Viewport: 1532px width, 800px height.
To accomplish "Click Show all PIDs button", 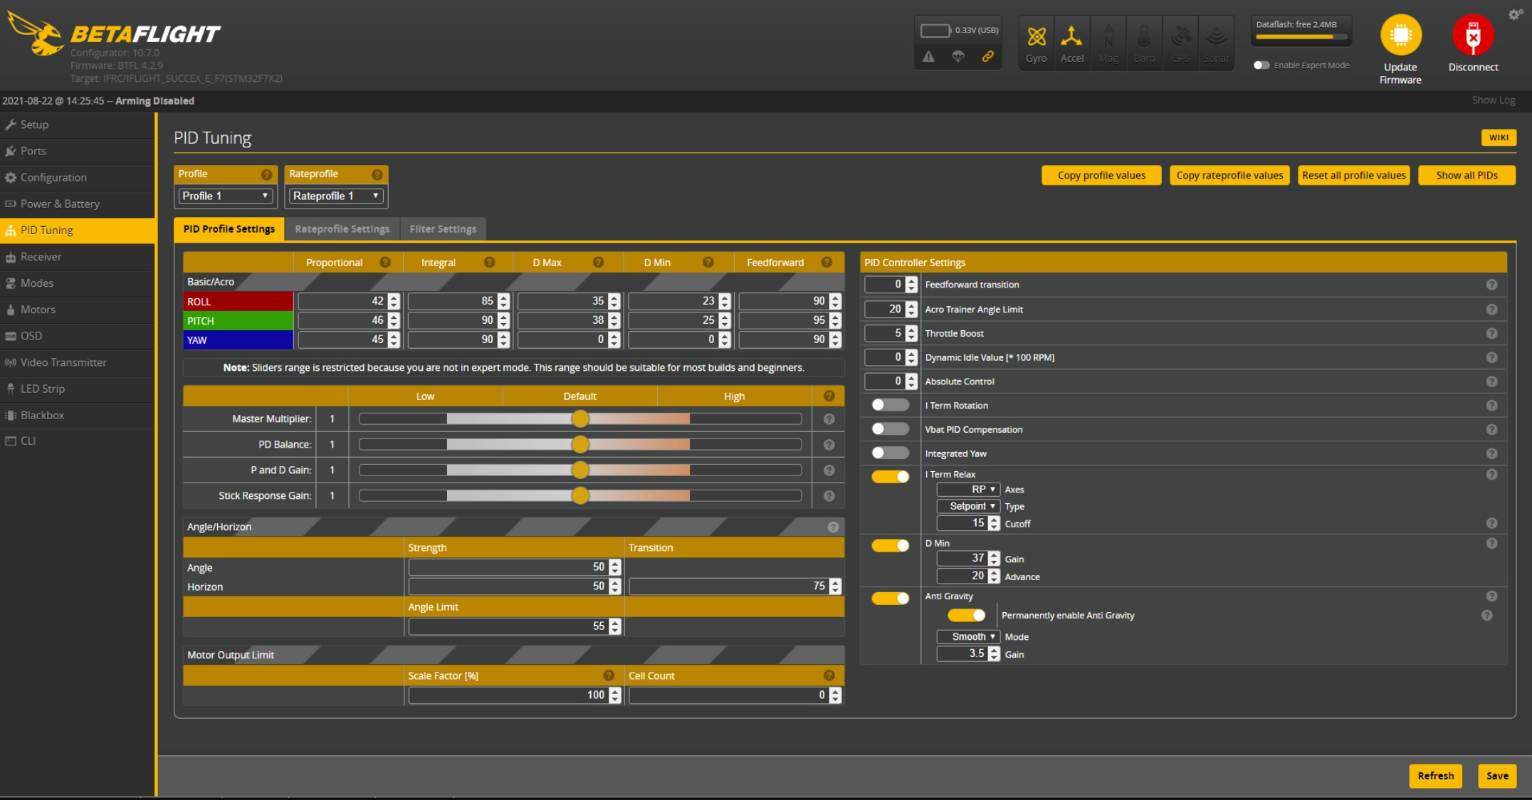I will point(1467,175).
